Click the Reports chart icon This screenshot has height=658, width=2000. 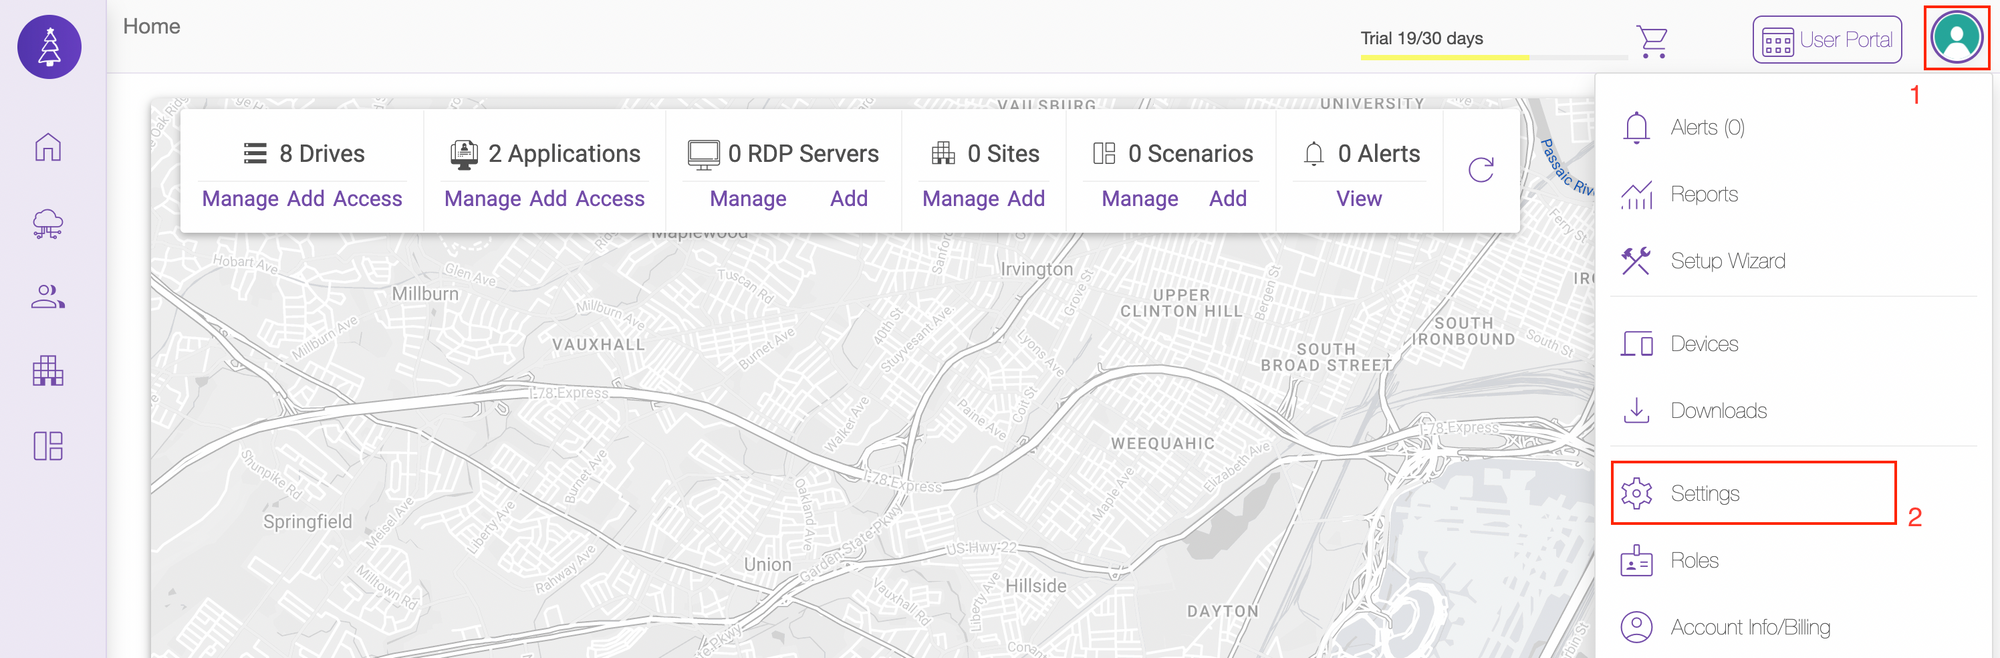click(x=1636, y=194)
